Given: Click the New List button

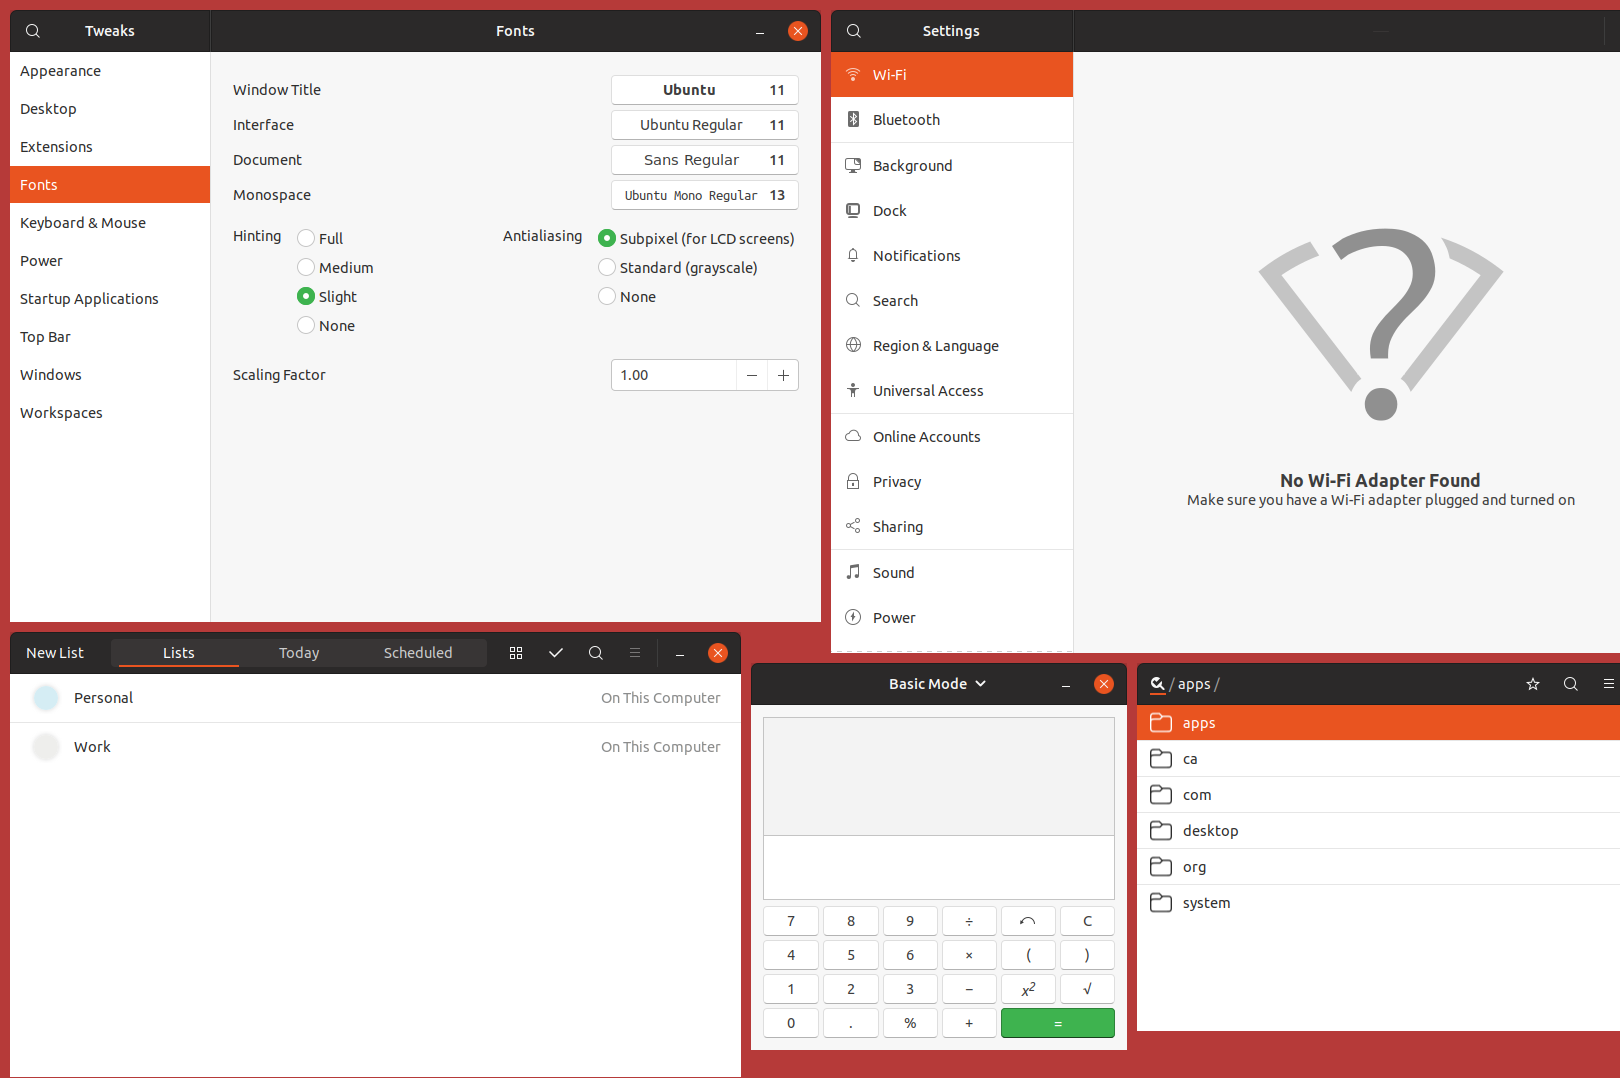Looking at the screenshot, I should coord(55,653).
